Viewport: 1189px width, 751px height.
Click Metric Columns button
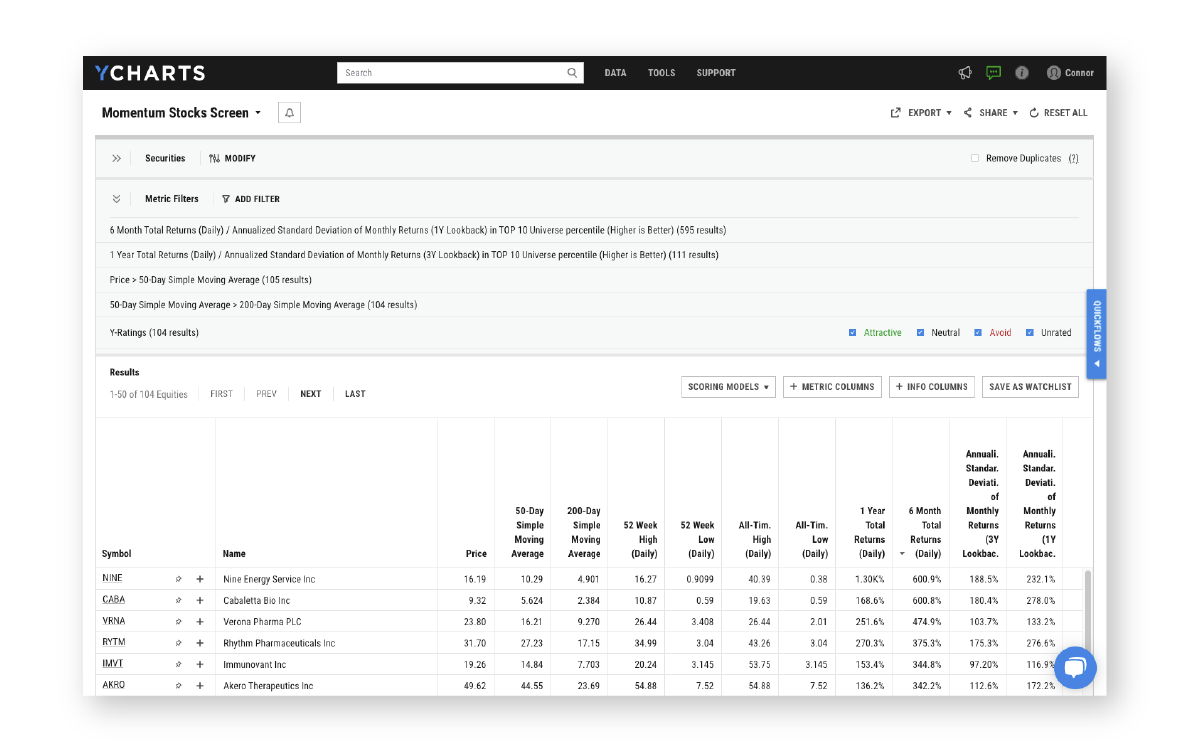click(832, 387)
